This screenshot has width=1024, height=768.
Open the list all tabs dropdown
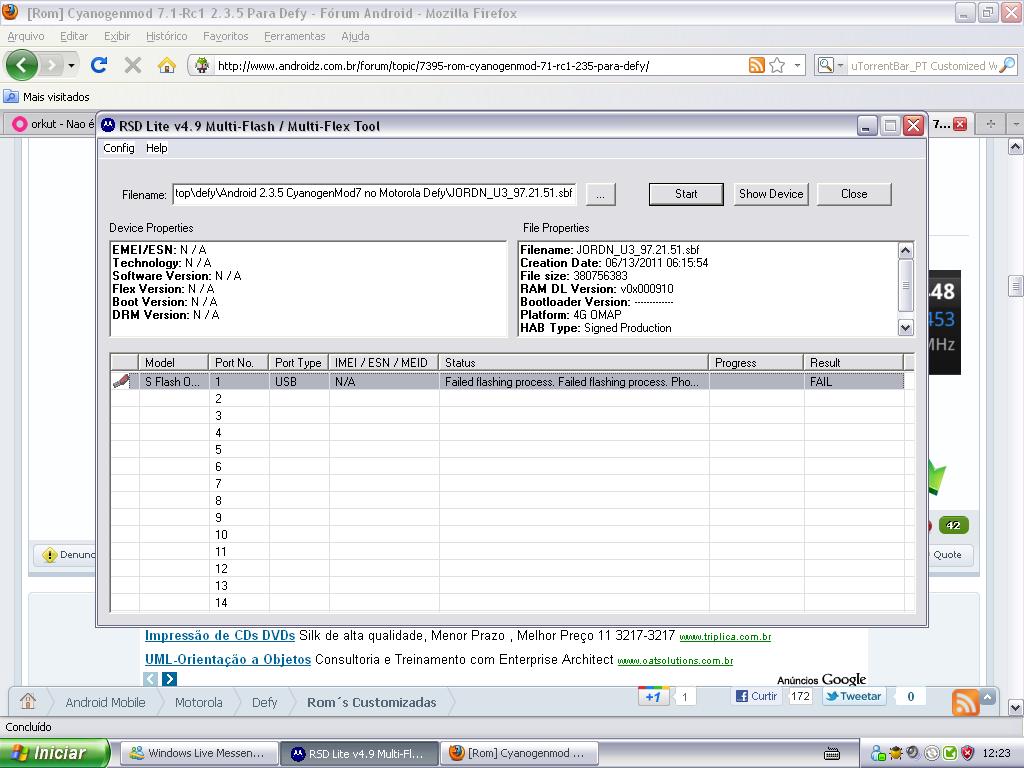pos(1016,123)
